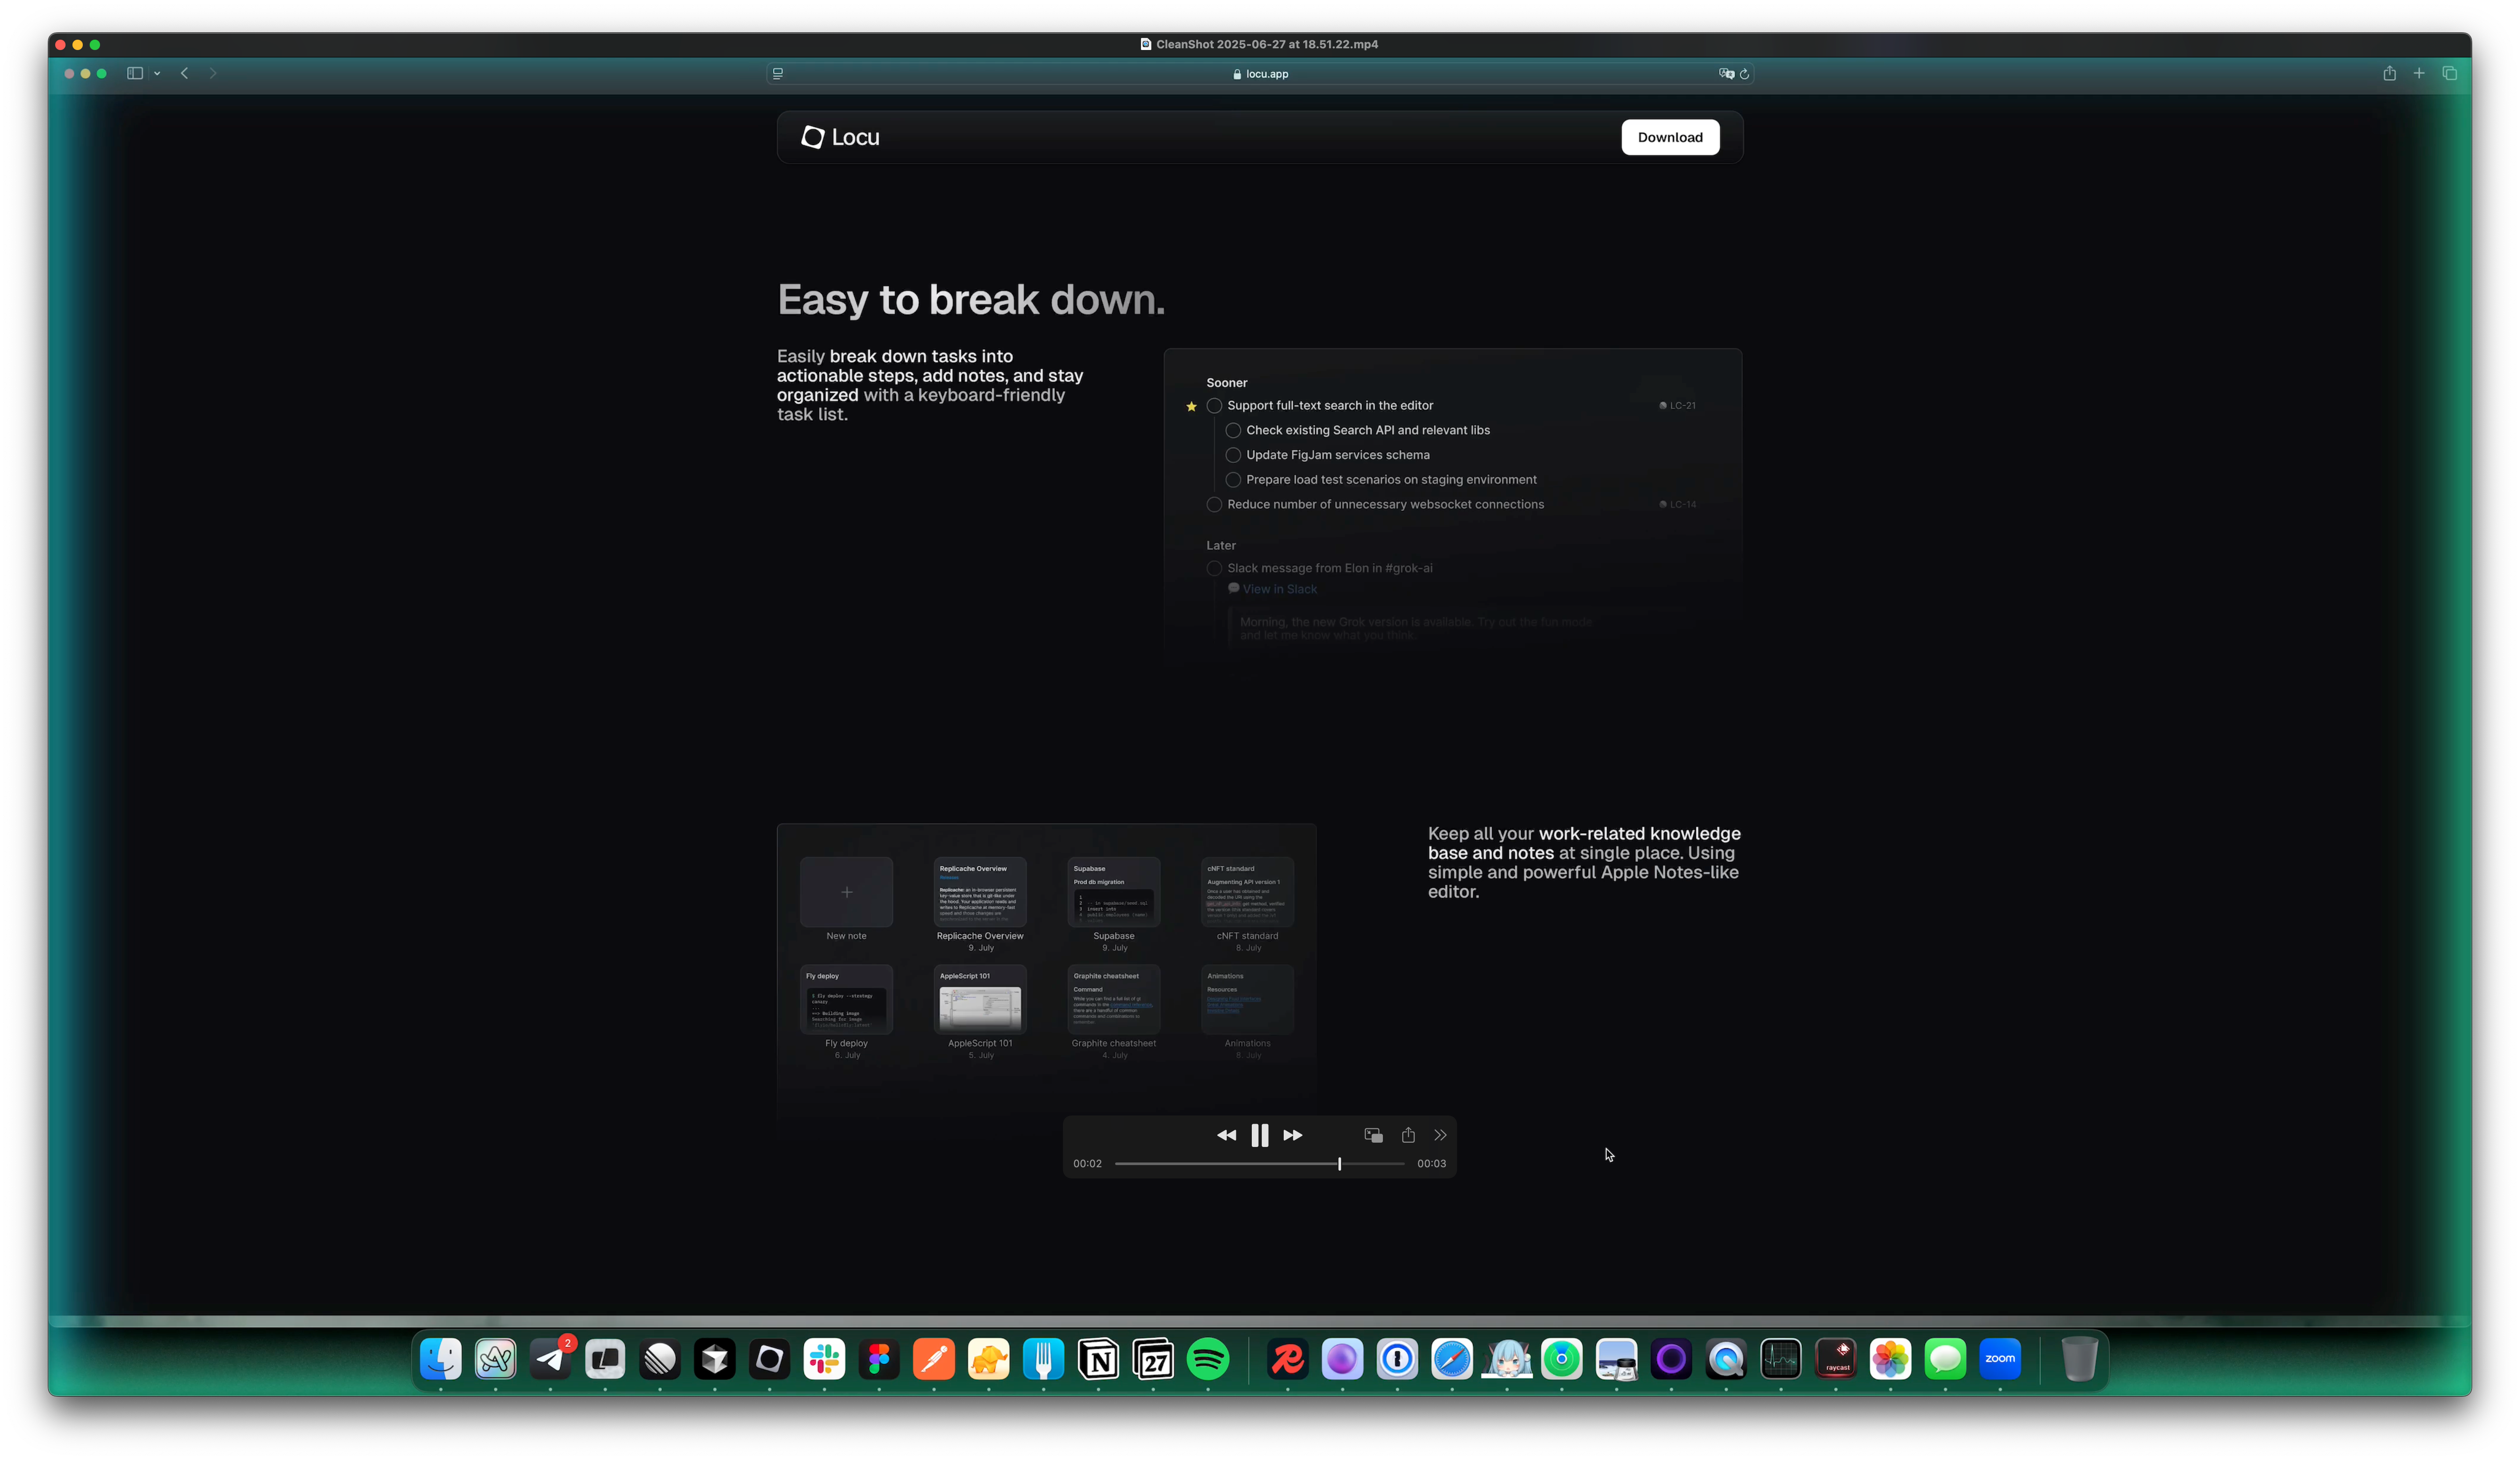Check the Support full-text search task
The image size is (2520, 1460).
pyautogui.click(x=1214, y=406)
